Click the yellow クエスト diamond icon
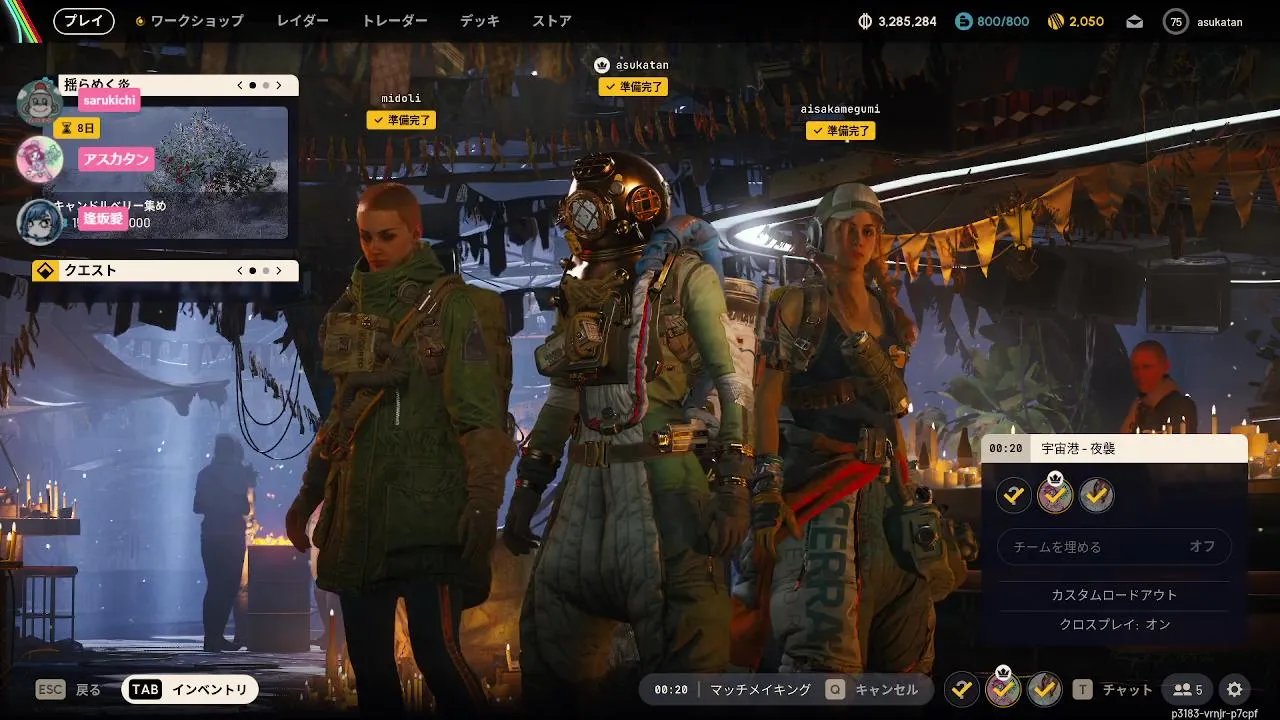 tap(45, 270)
